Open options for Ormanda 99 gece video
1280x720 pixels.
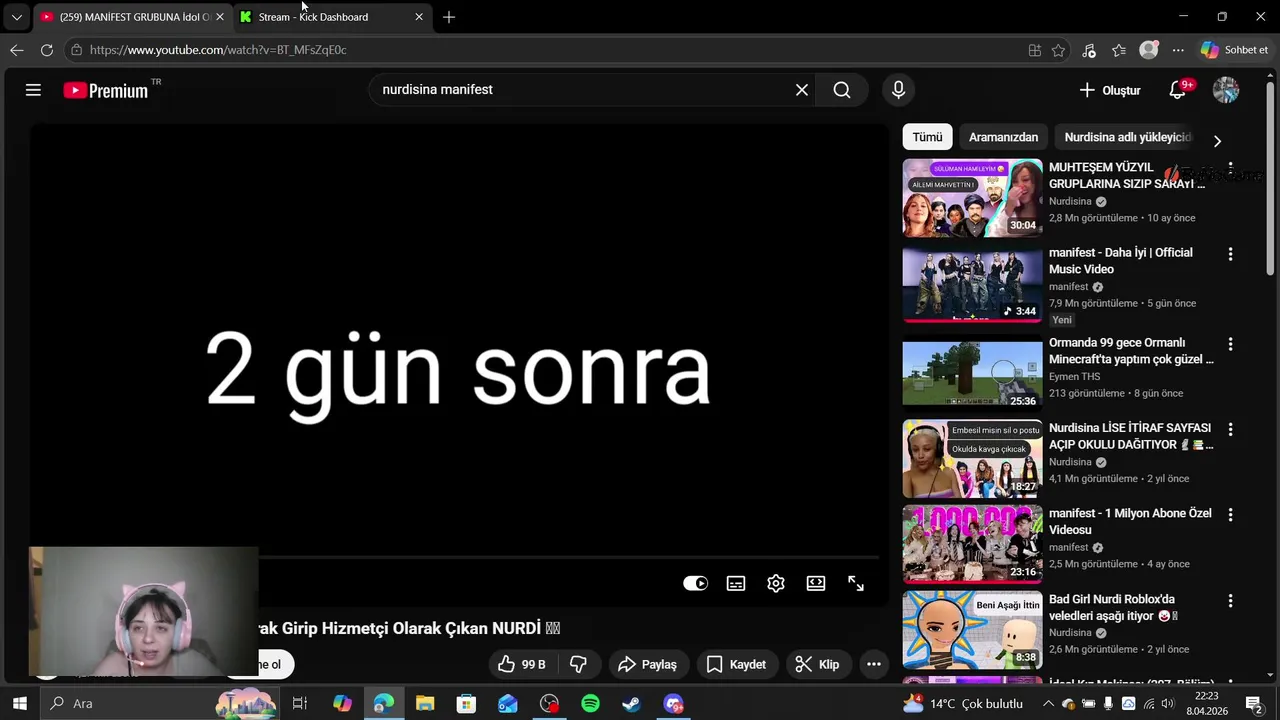coord(1231,344)
